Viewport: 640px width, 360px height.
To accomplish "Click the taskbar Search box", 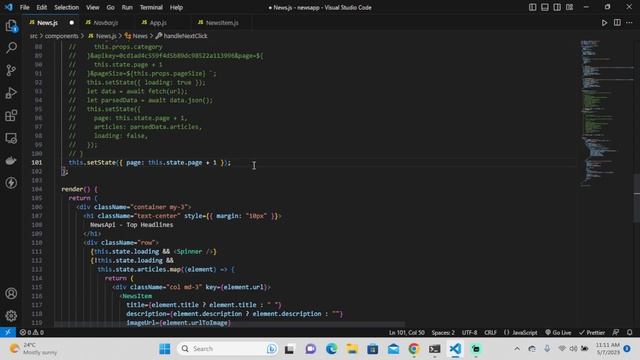I will [228, 349].
